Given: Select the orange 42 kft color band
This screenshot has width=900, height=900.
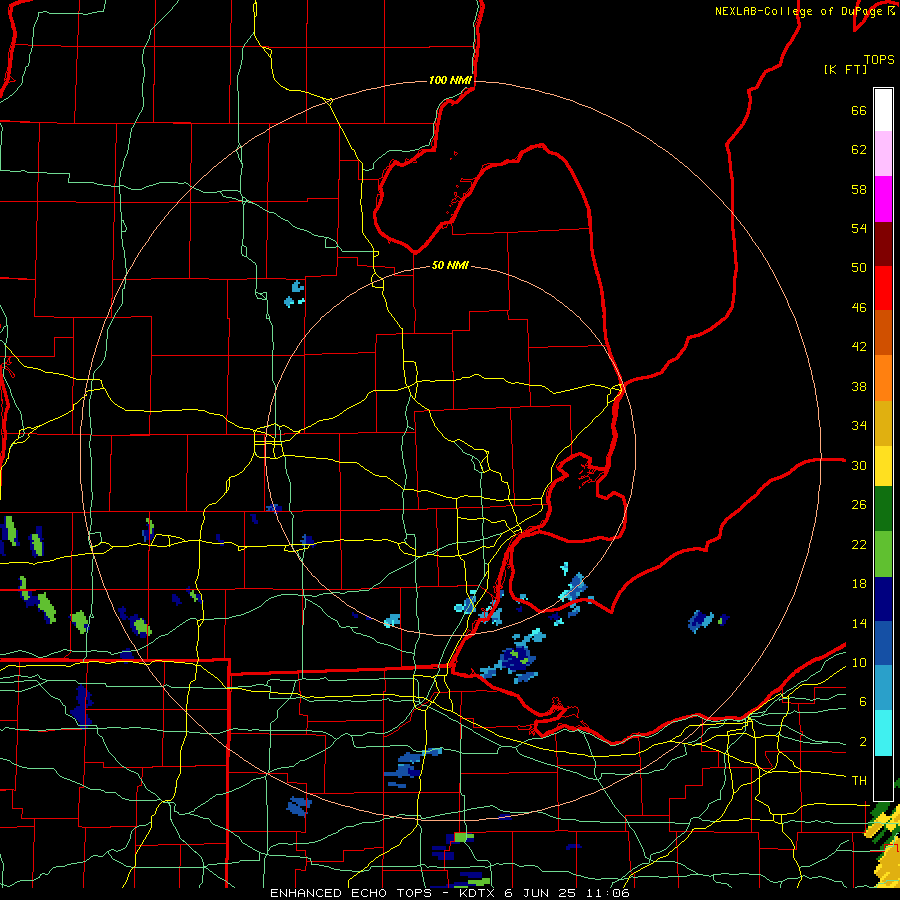Looking at the screenshot, I should tap(883, 378).
